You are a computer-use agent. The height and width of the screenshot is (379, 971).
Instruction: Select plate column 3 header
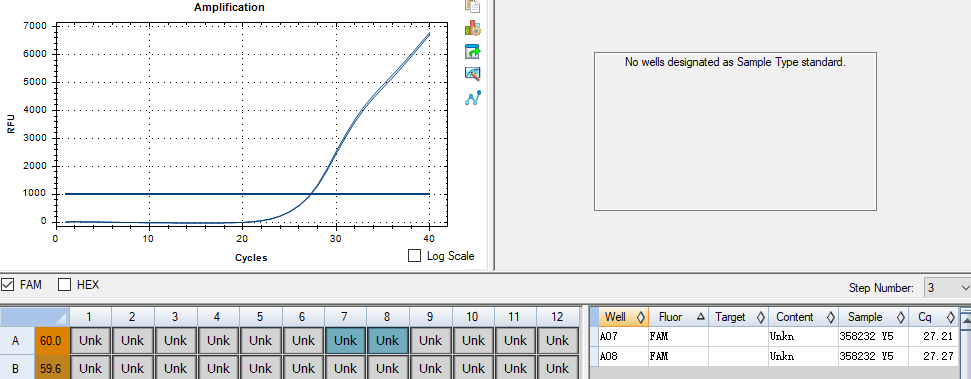175,317
